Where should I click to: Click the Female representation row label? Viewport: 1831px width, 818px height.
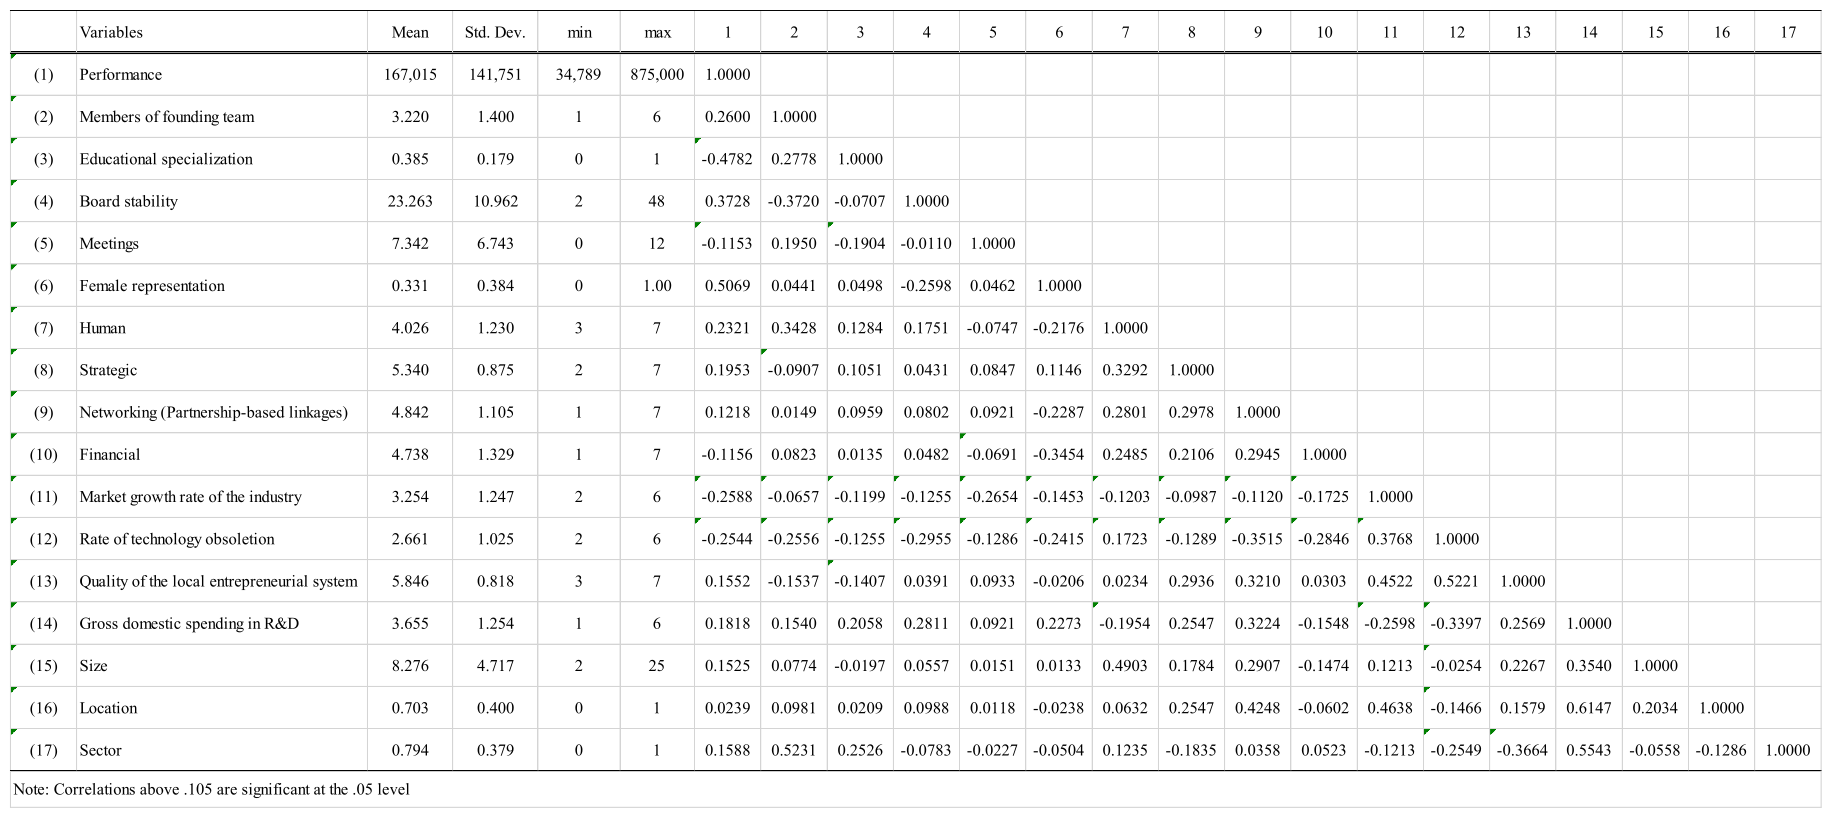point(152,286)
